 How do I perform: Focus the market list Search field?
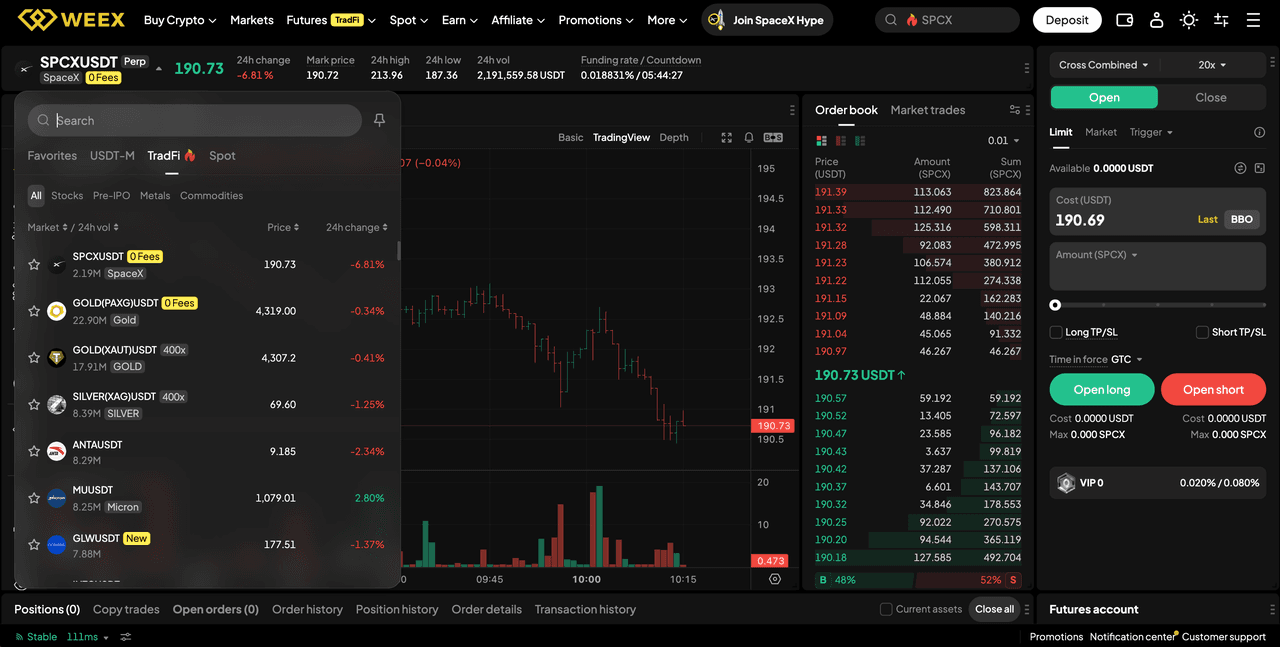click(x=194, y=120)
